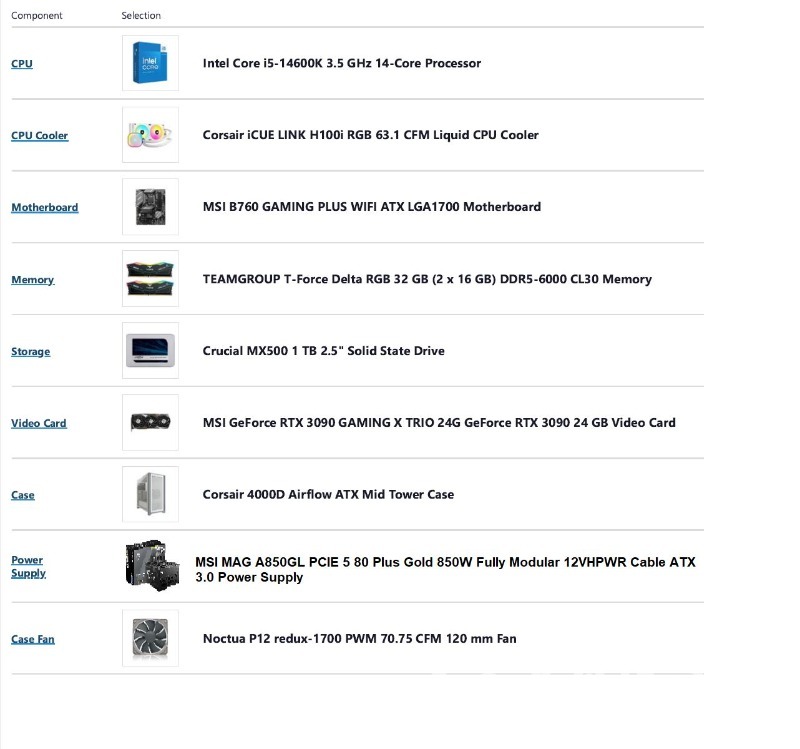Open the Case Fan category link
Image resolution: width=800 pixels, height=749 pixels.
click(33, 639)
